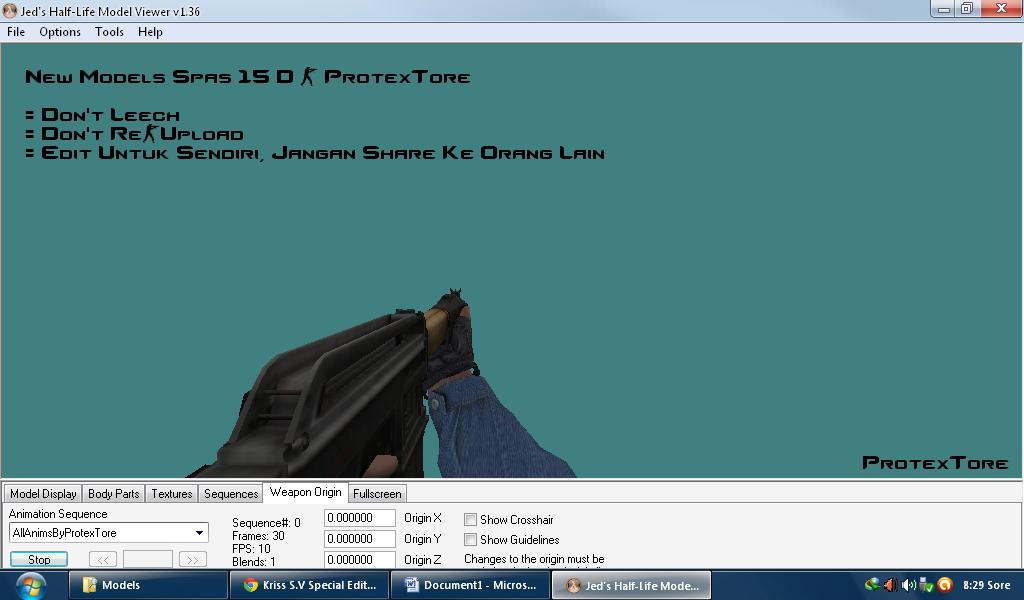Open the File menu
Screen dimensions: 1024x600
click(16, 32)
